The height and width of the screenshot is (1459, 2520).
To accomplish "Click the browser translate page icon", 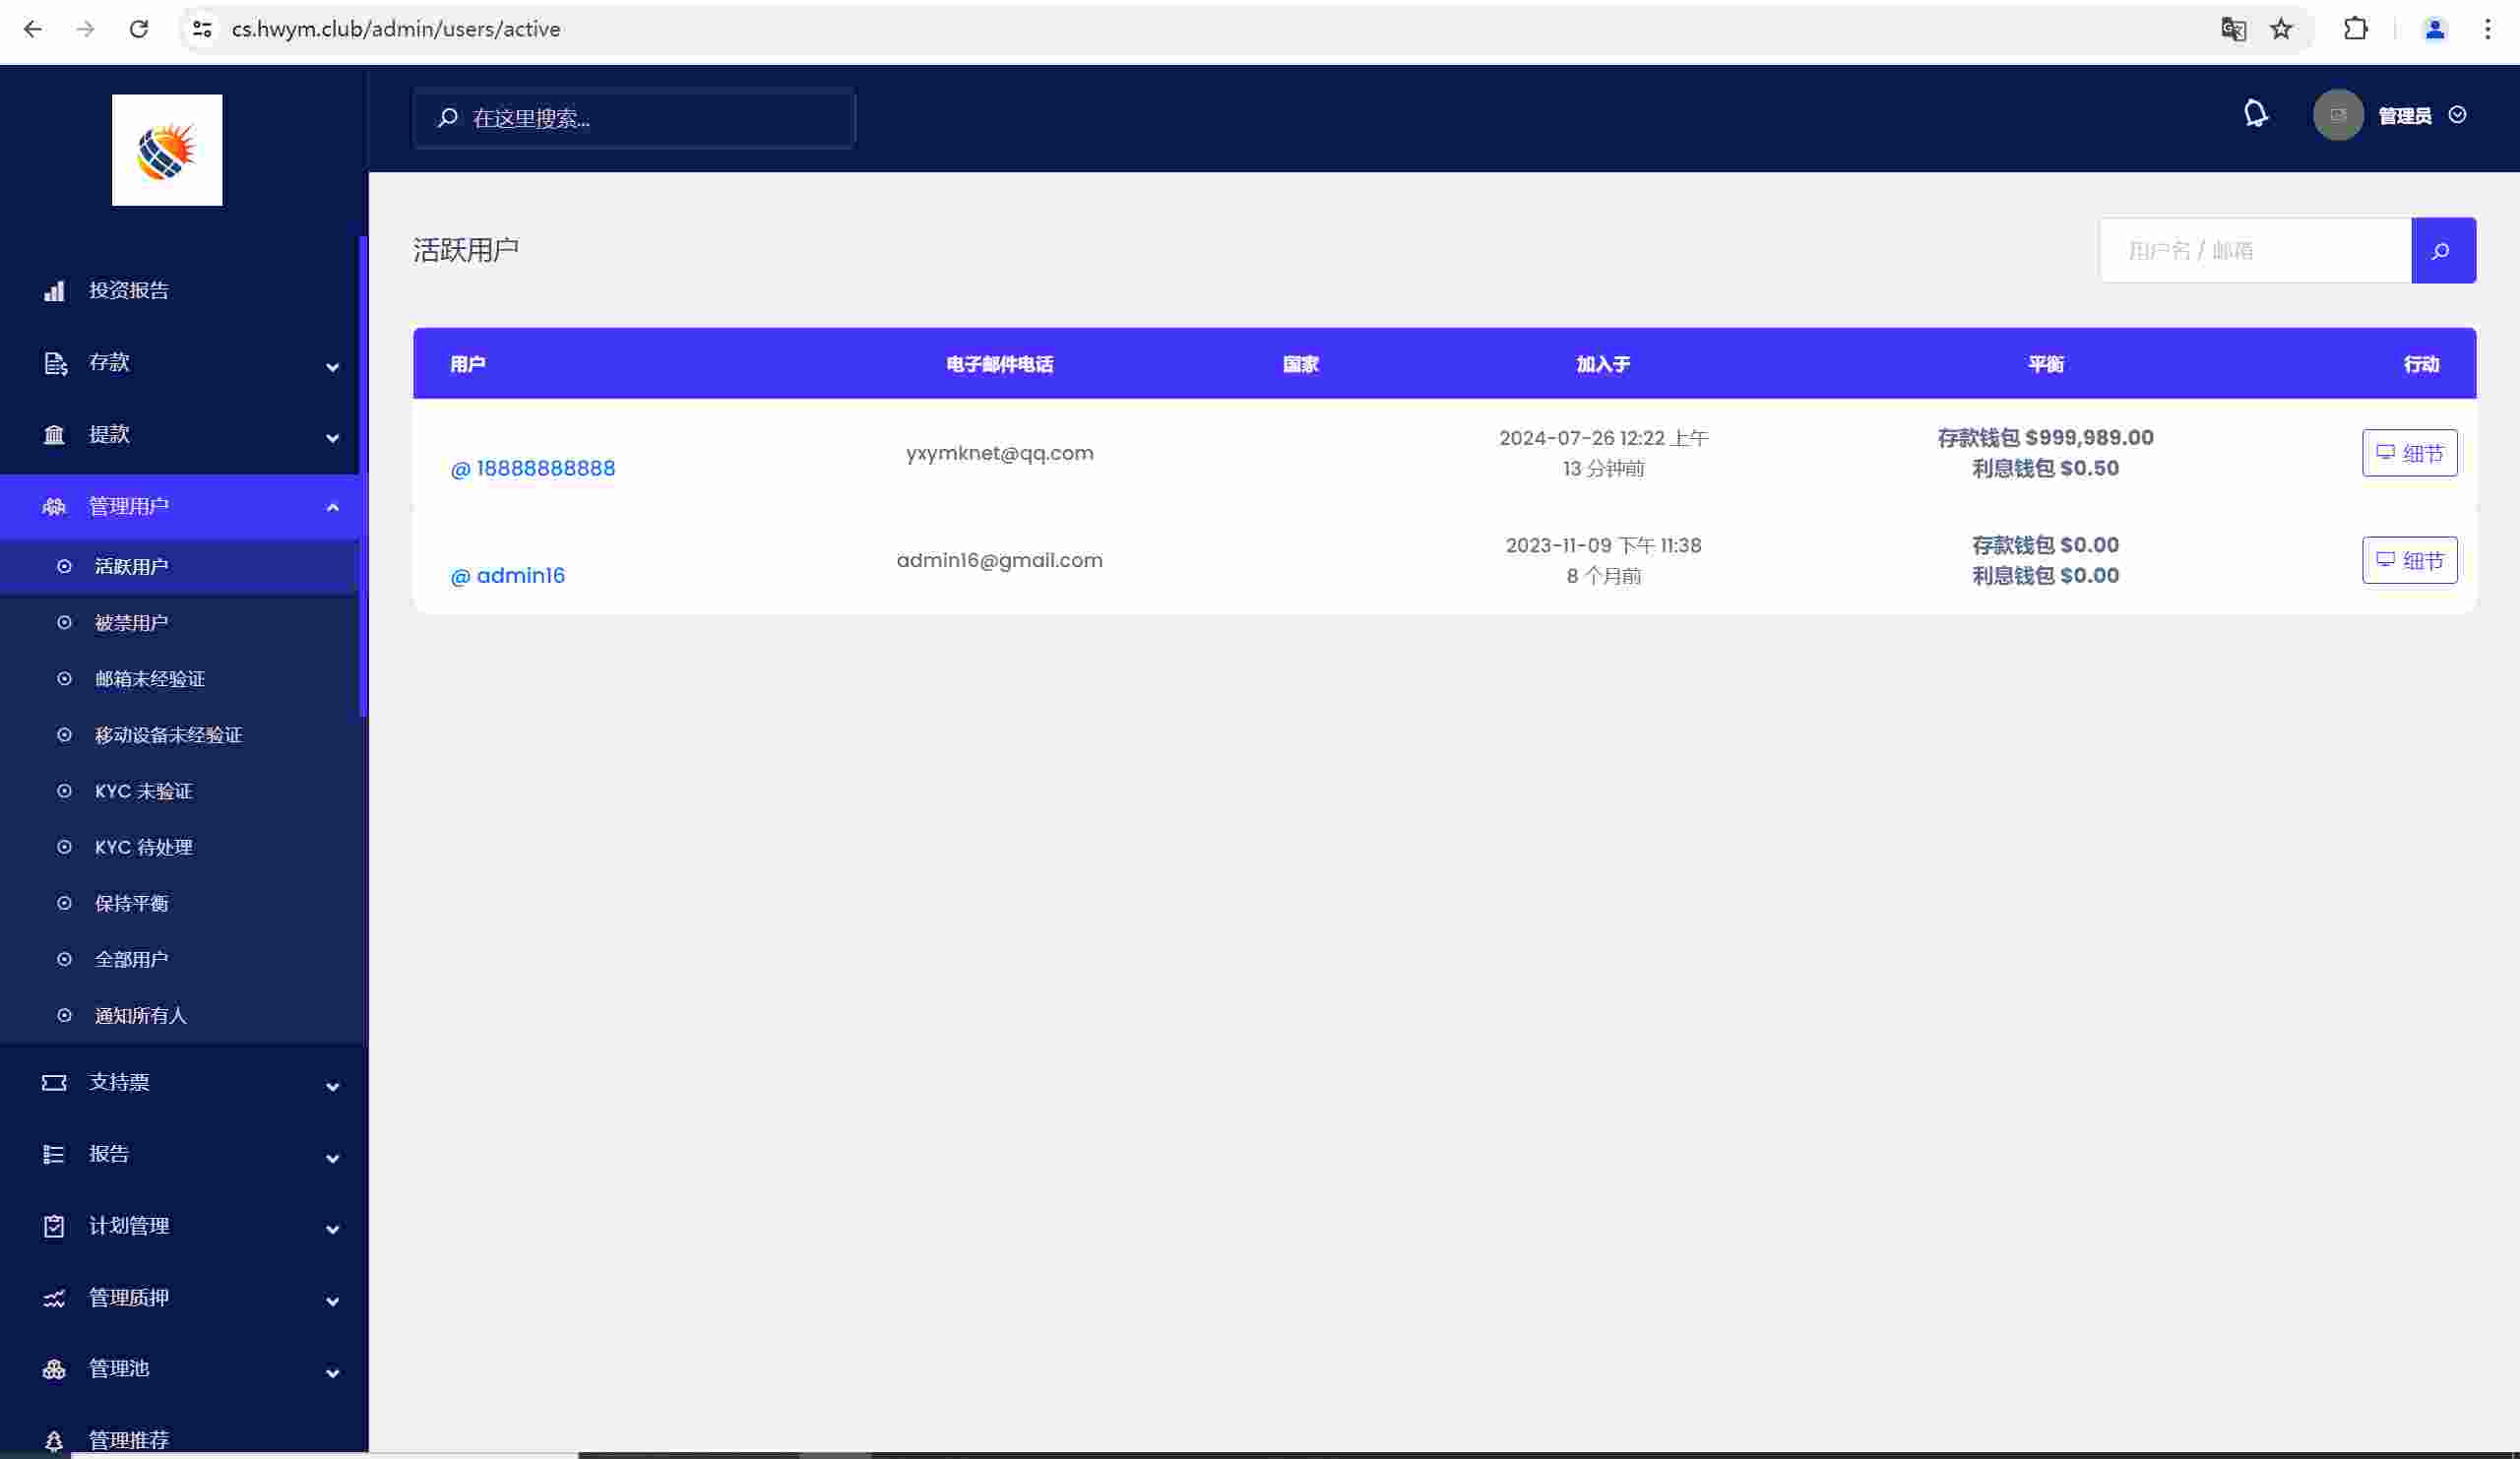I will (2232, 29).
